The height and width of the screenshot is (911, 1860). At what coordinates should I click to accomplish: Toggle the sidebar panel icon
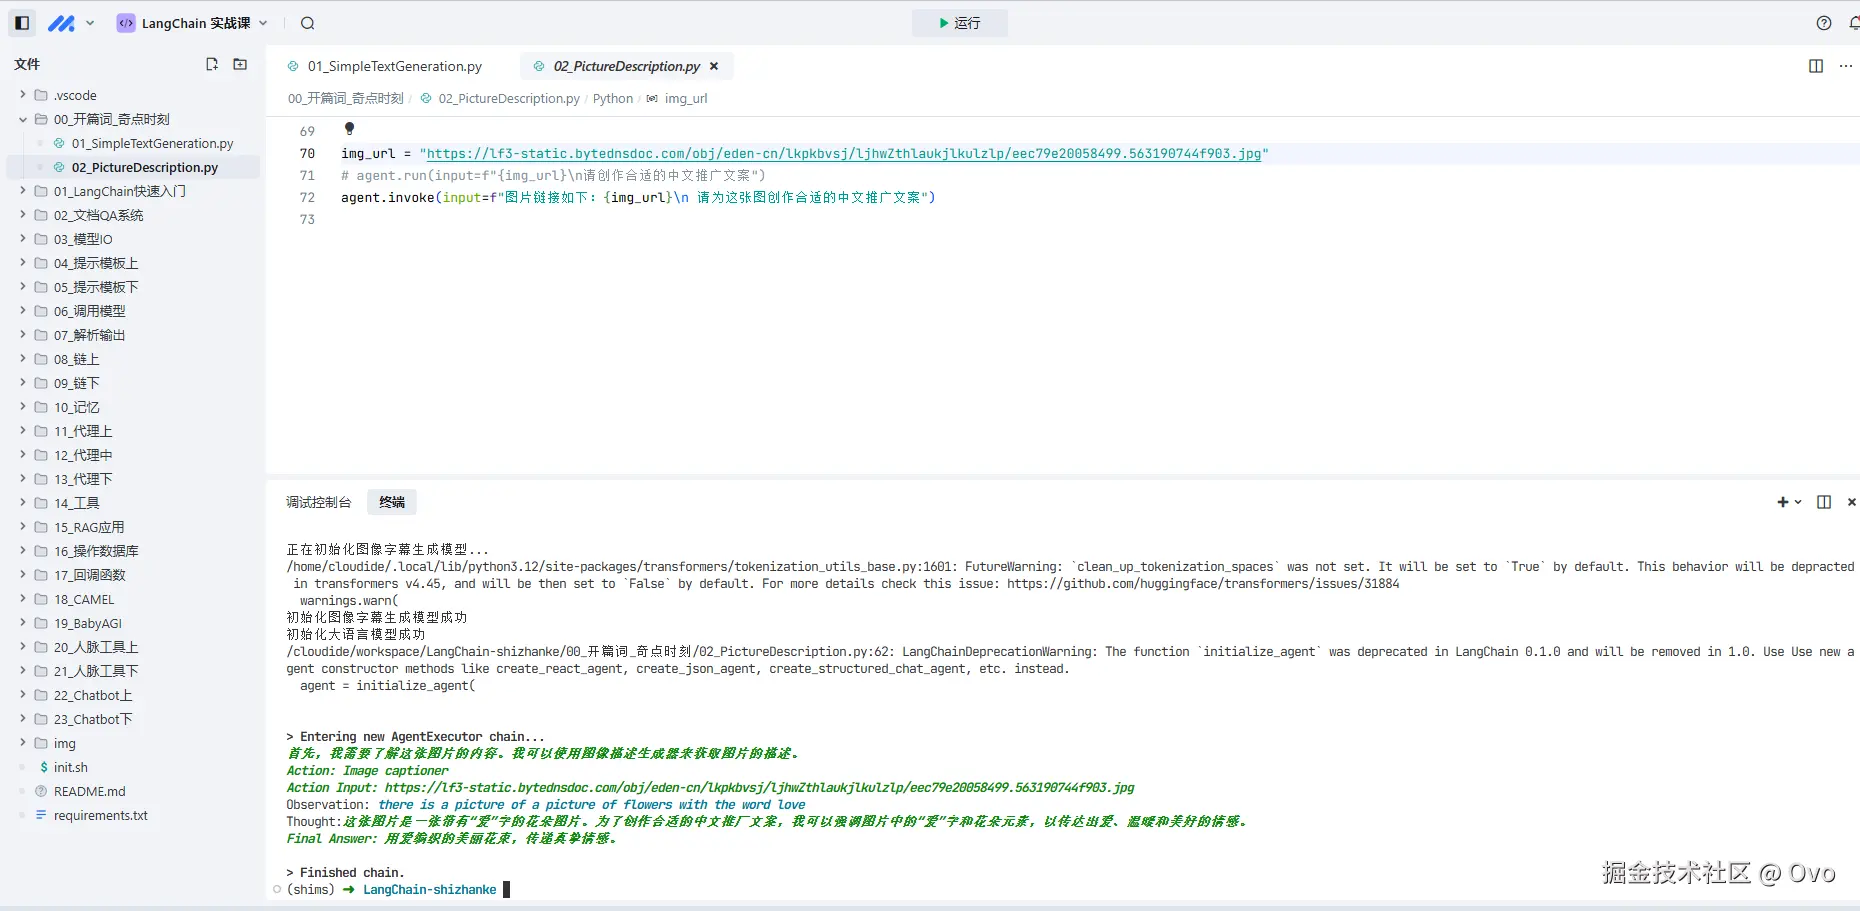pyautogui.click(x=22, y=23)
